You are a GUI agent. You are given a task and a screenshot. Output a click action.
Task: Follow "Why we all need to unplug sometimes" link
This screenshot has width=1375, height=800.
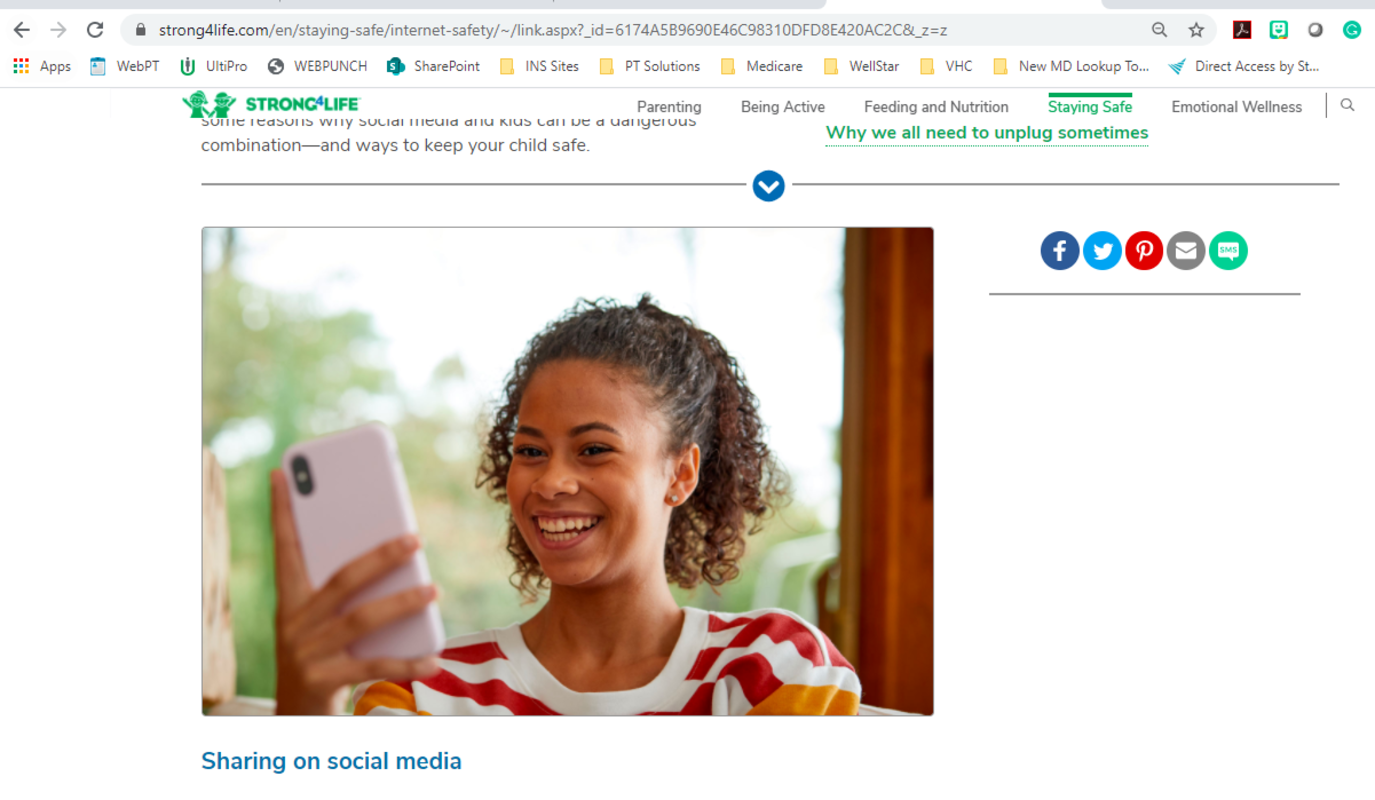(x=987, y=133)
